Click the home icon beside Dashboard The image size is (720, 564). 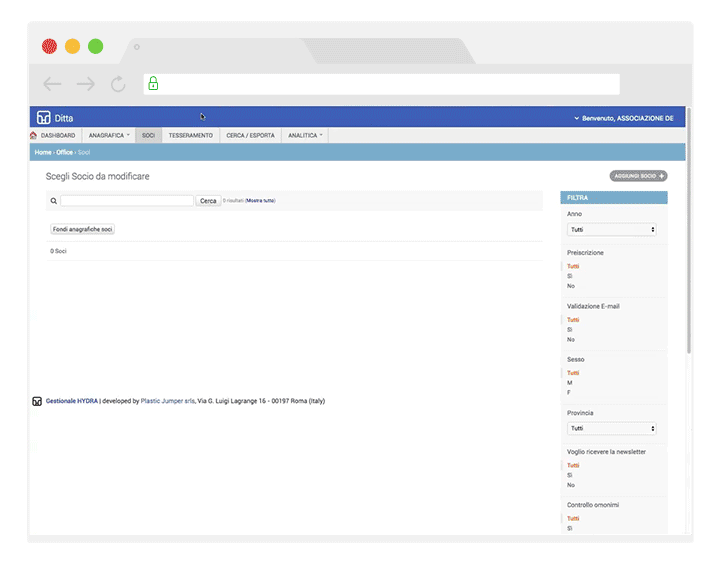(34, 135)
